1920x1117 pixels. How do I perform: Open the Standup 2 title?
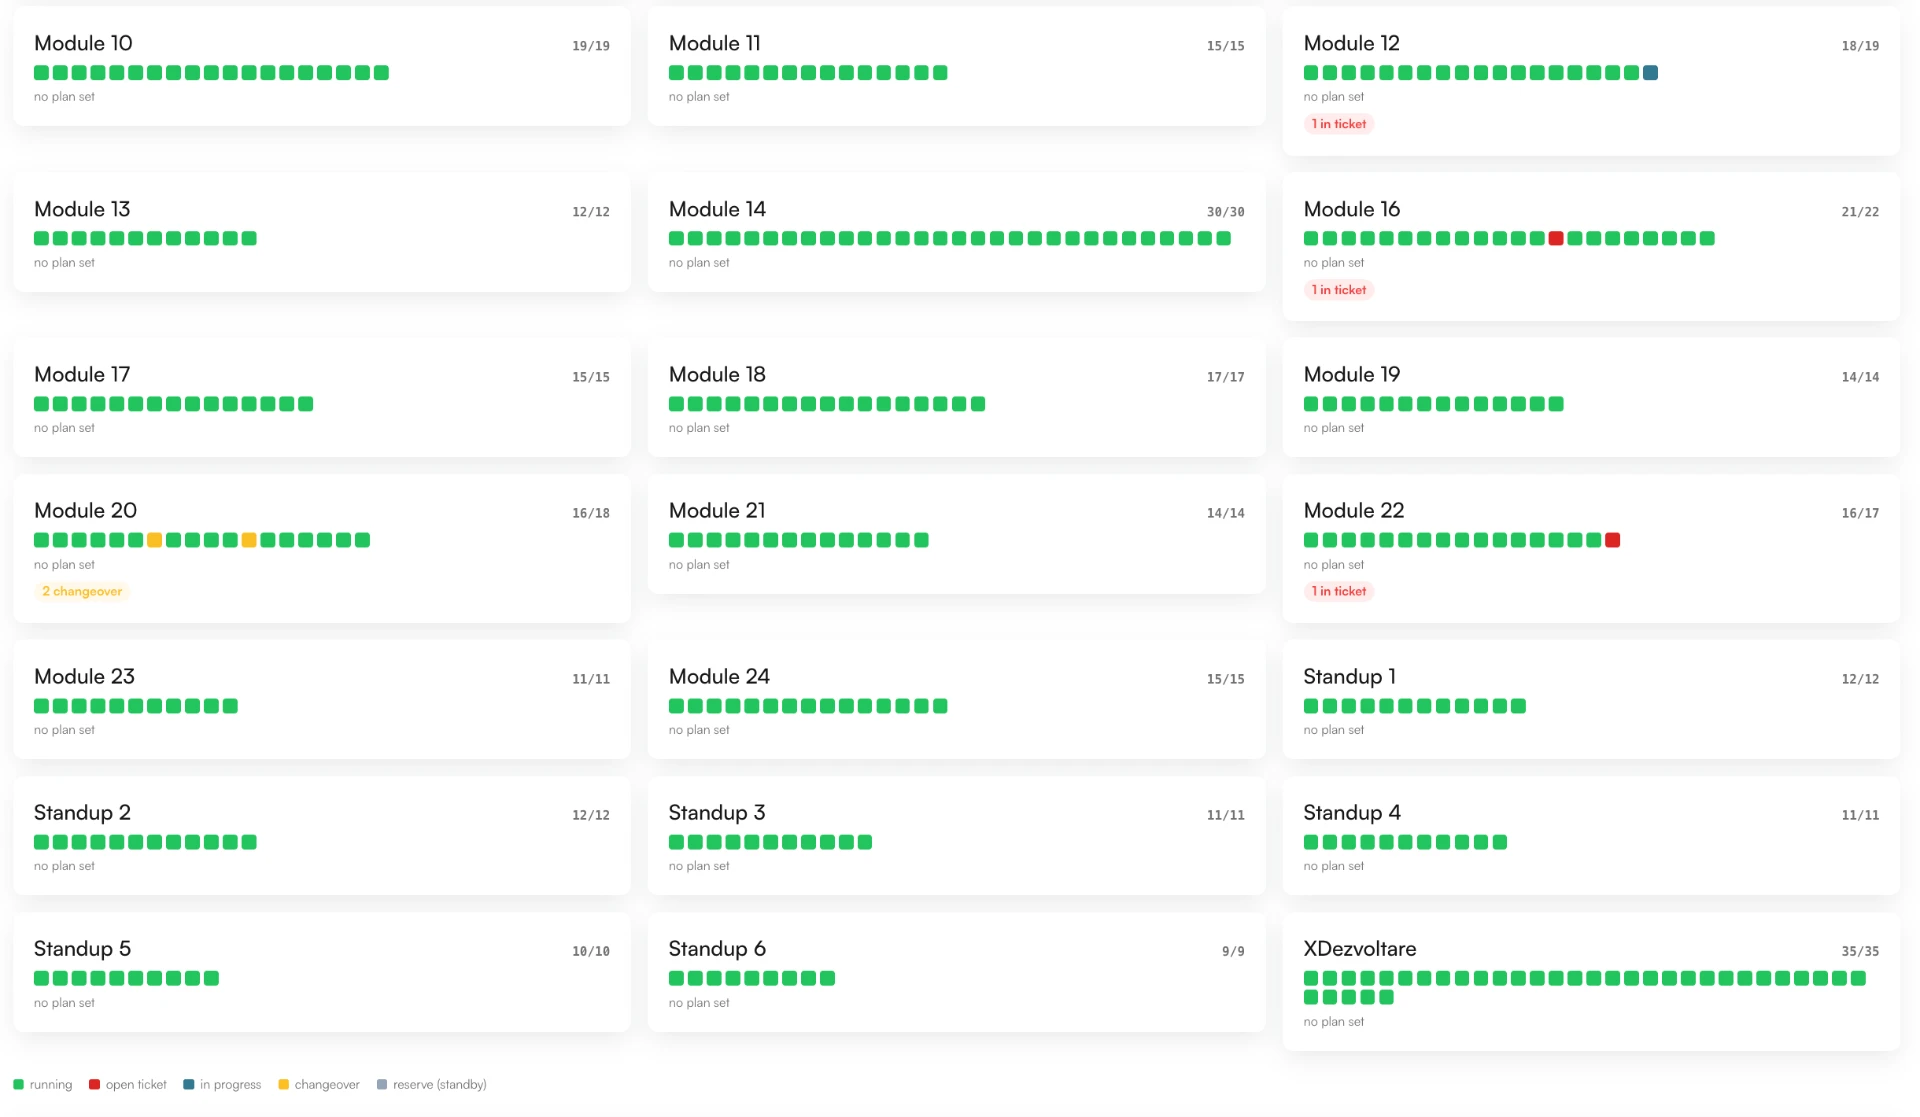coord(82,812)
